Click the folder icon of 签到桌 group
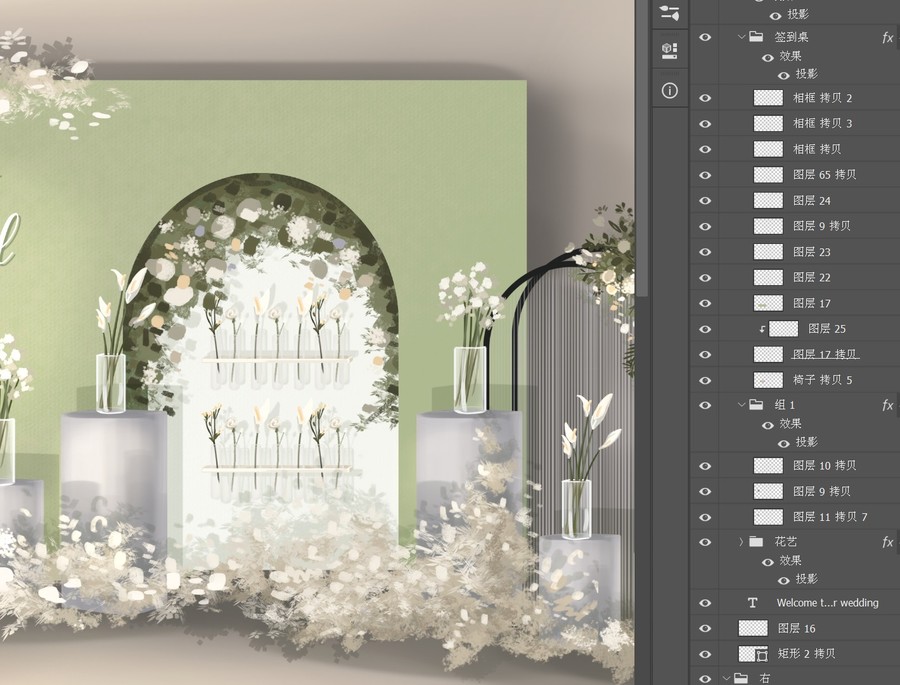This screenshot has height=685, width=900. pyautogui.click(x=756, y=37)
